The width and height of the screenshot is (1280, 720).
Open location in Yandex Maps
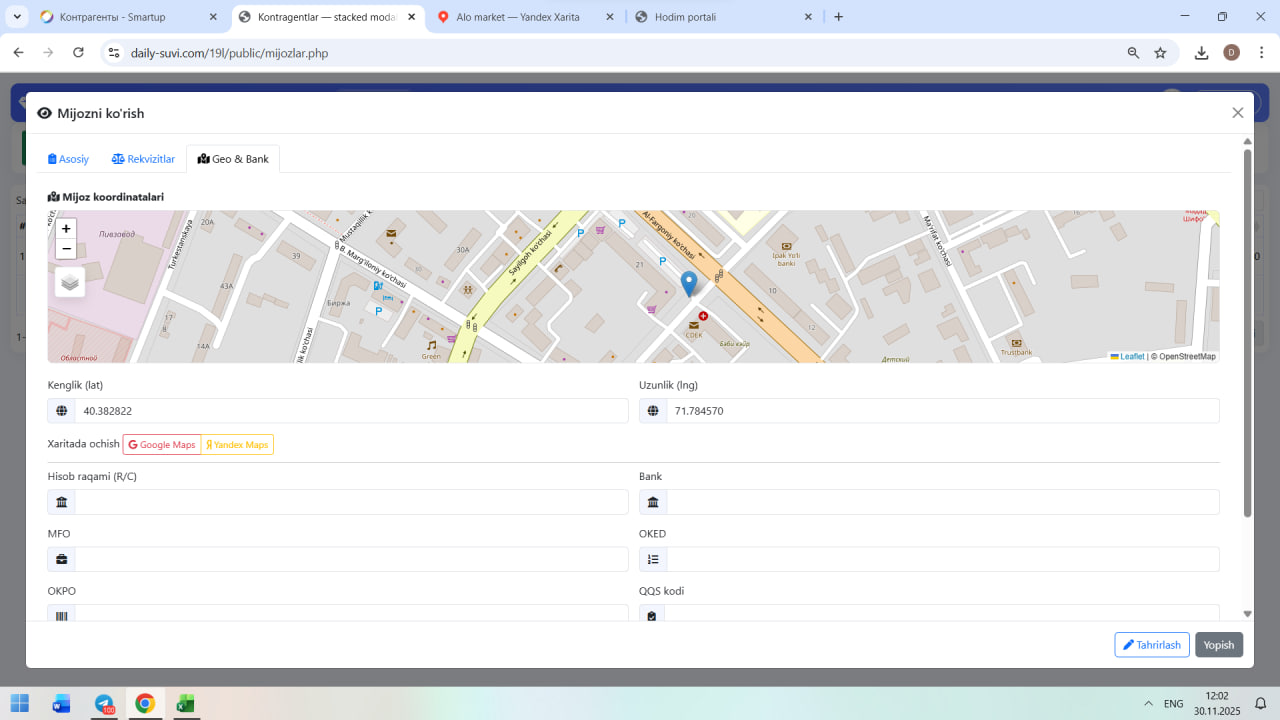tap(237, 445)
